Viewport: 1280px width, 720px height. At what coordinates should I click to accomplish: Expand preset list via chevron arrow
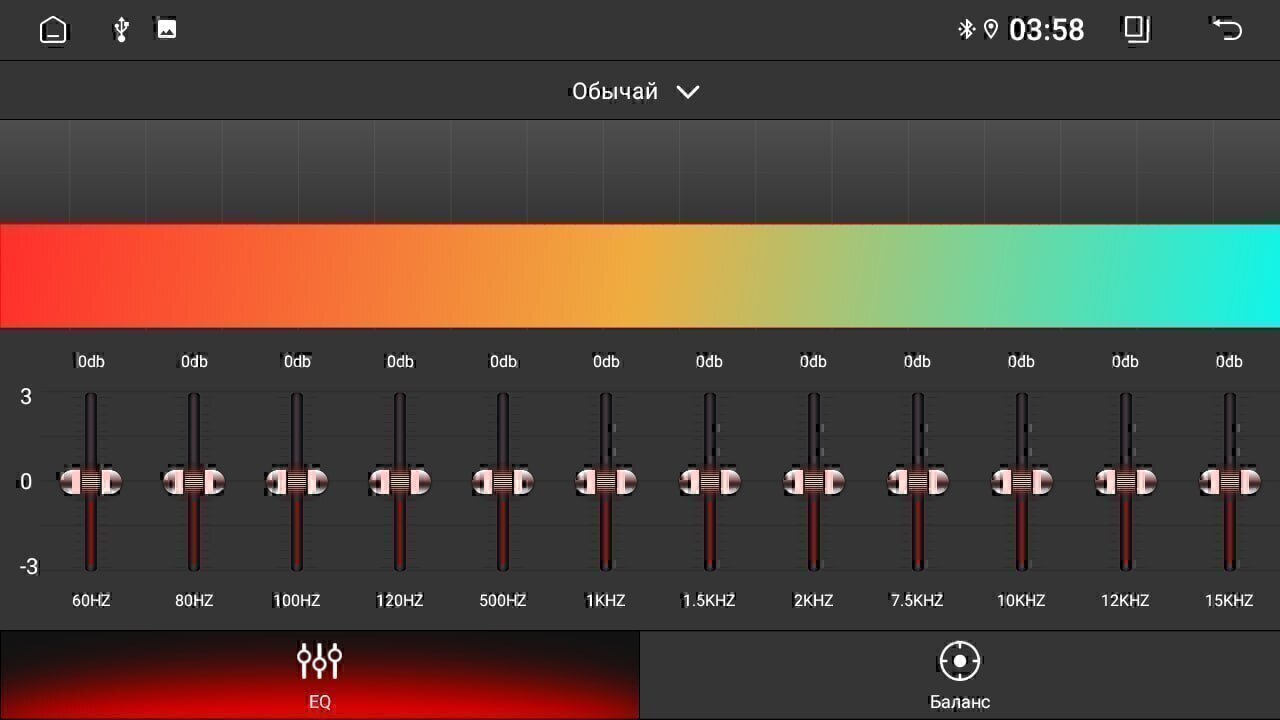[x=688, y=92]
